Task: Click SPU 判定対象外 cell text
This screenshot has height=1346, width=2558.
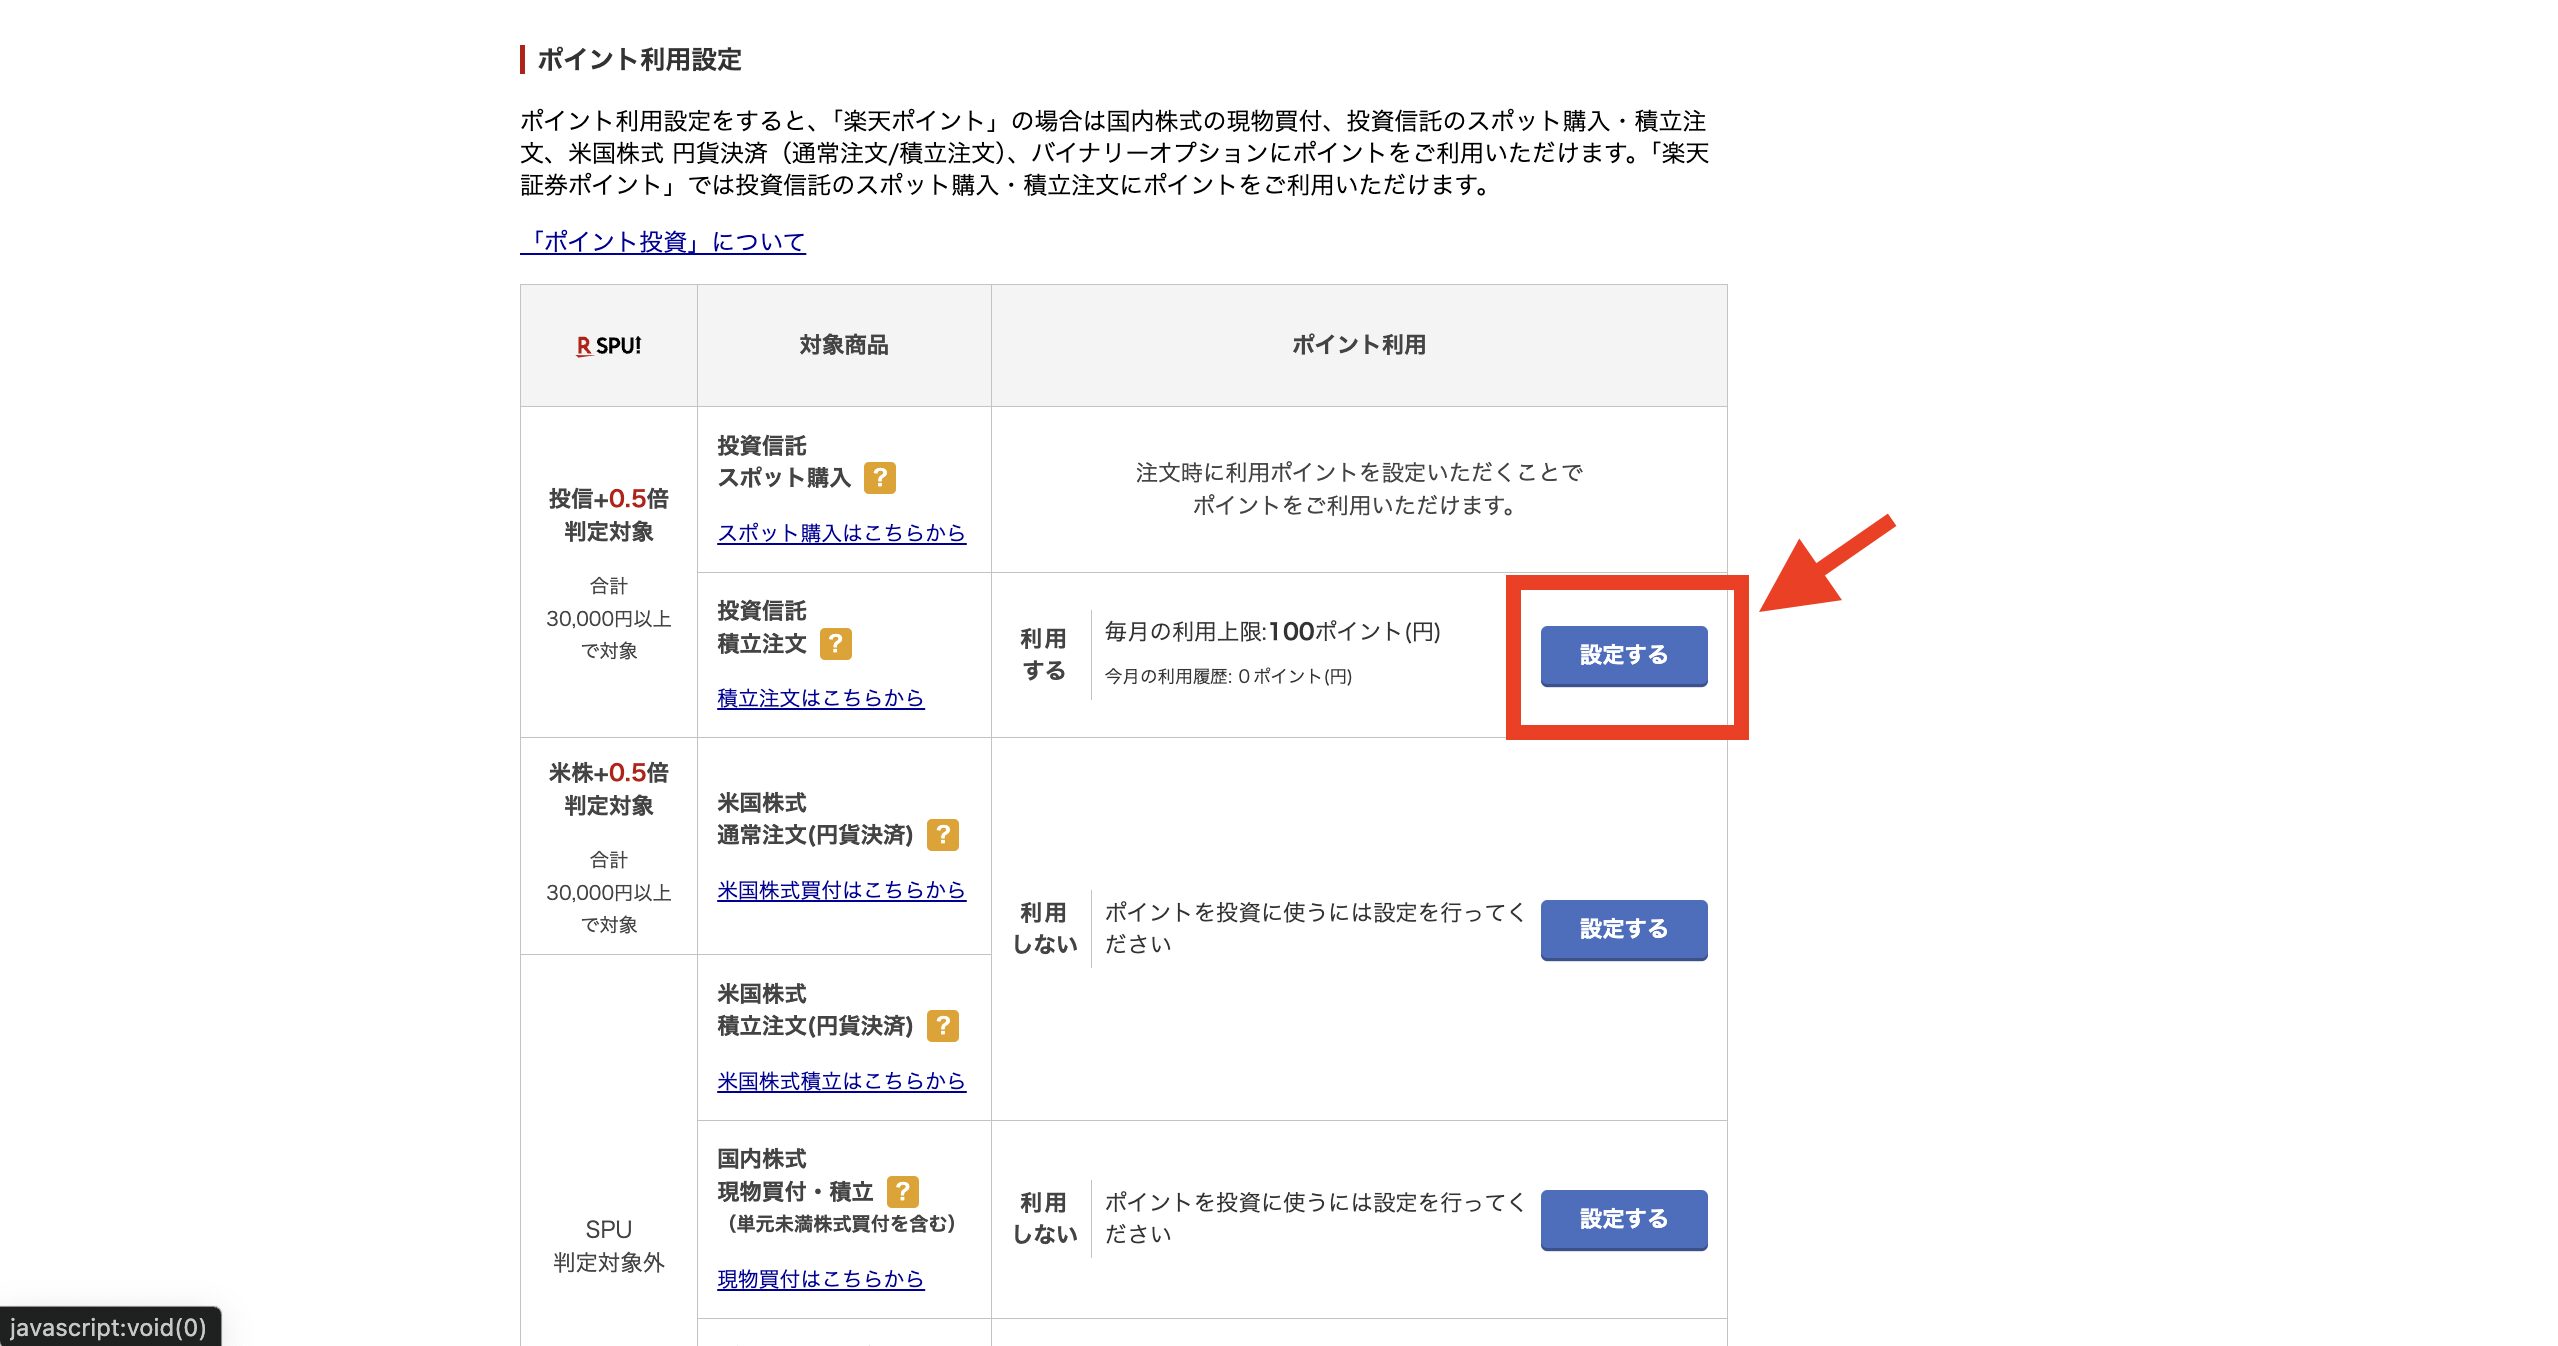Action: pos(608,1246)
